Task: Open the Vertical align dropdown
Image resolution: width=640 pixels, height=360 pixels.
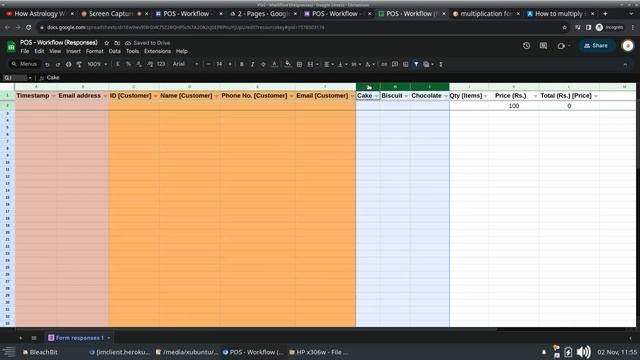Action: pos(342,64)
